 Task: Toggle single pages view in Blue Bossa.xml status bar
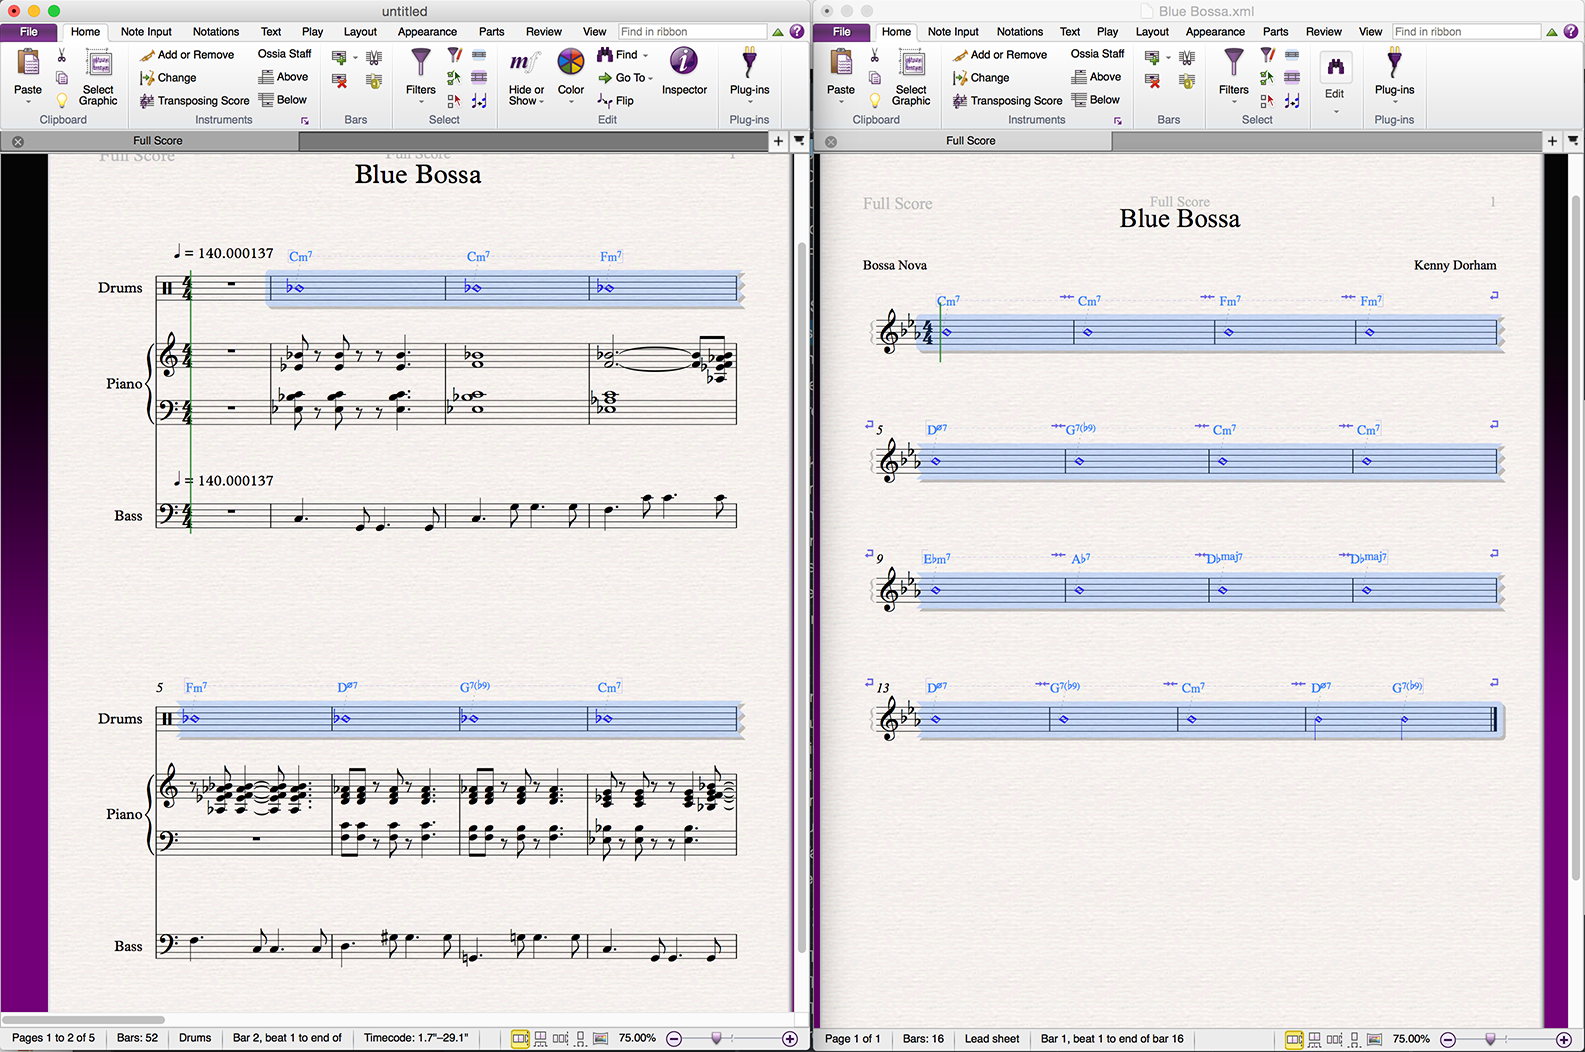pyautogui.click(x=1334, y=1039)
